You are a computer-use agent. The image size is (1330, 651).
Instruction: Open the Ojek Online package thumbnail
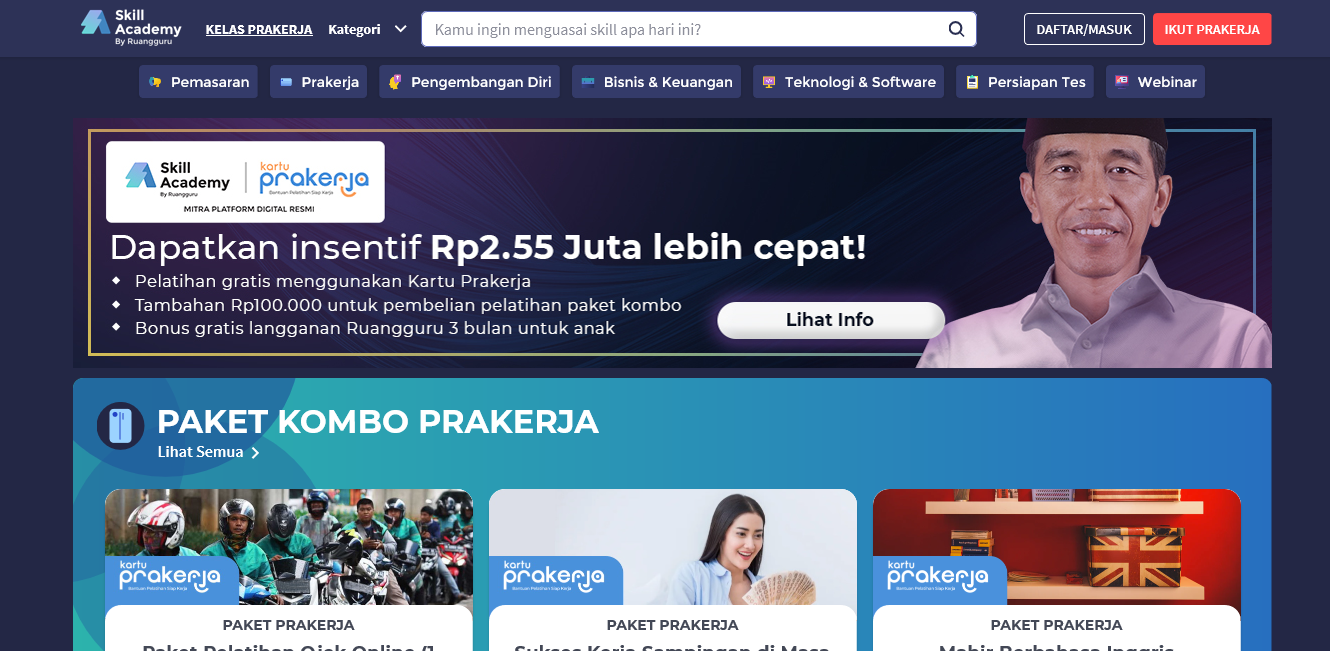coord(289,547)
